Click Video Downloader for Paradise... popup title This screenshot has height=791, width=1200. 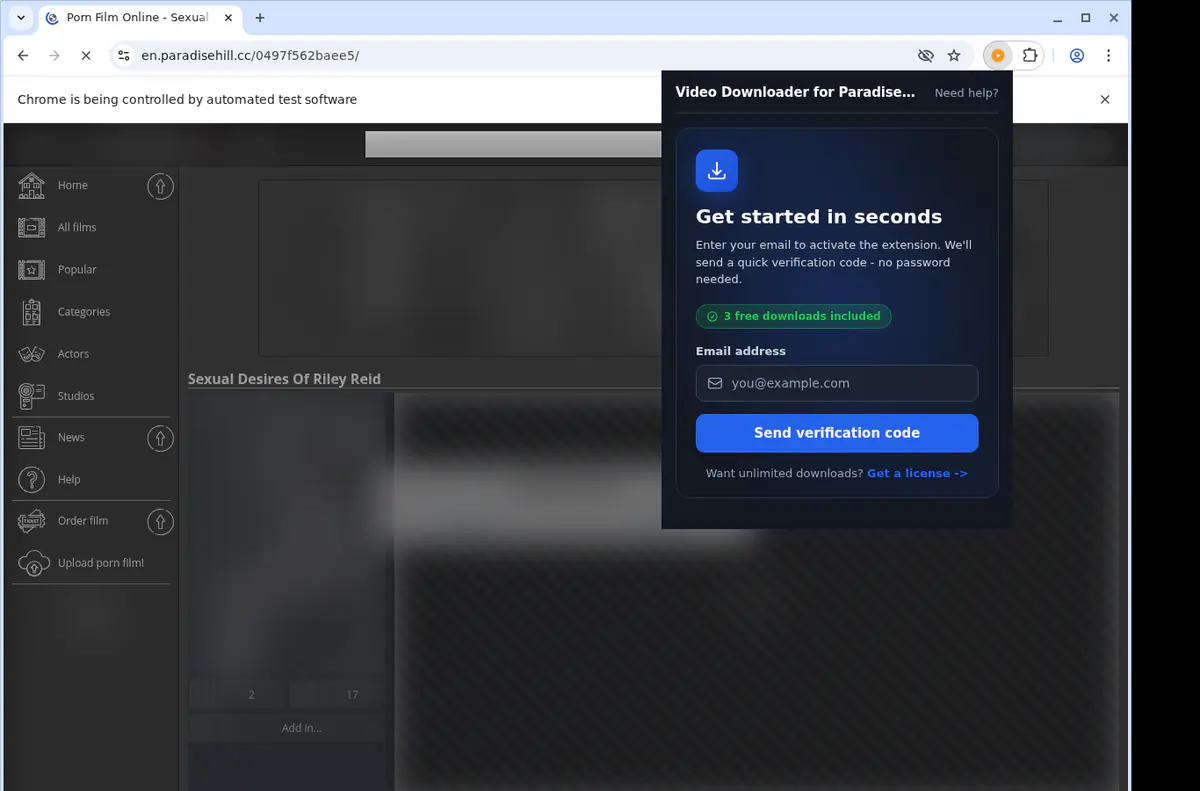pos(795,92)
